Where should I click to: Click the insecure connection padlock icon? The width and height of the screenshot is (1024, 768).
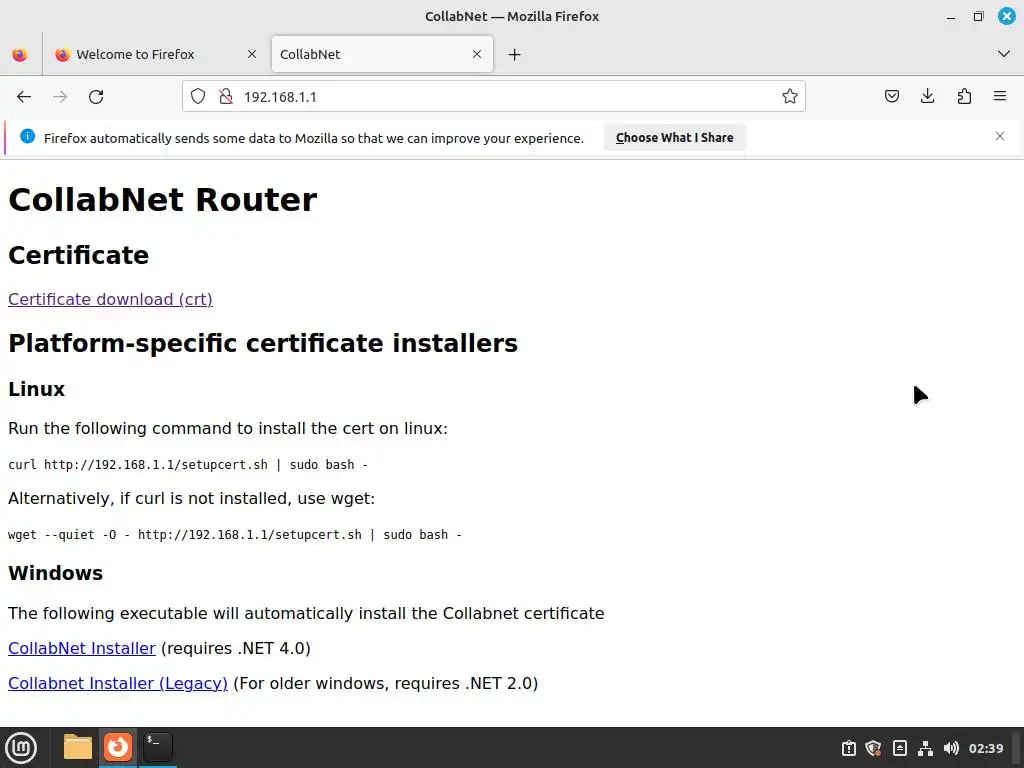click(x=226, y=97)
